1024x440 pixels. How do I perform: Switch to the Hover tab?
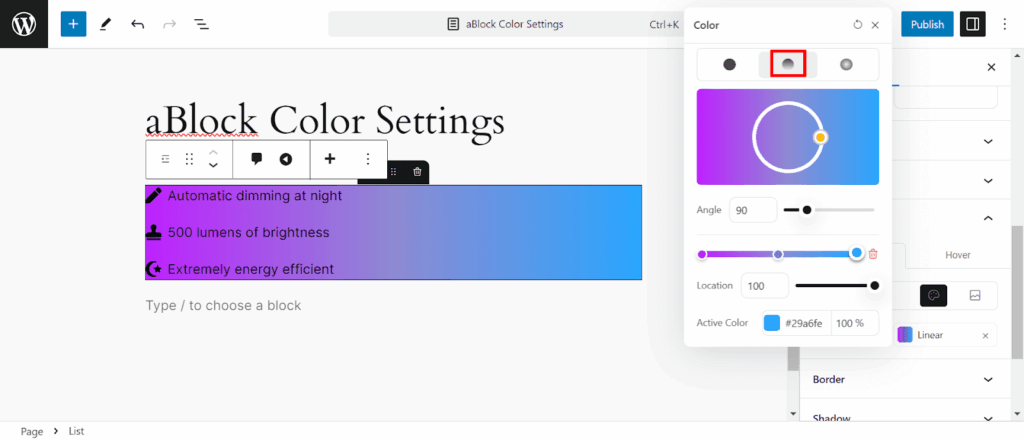(x=958, y=255)
